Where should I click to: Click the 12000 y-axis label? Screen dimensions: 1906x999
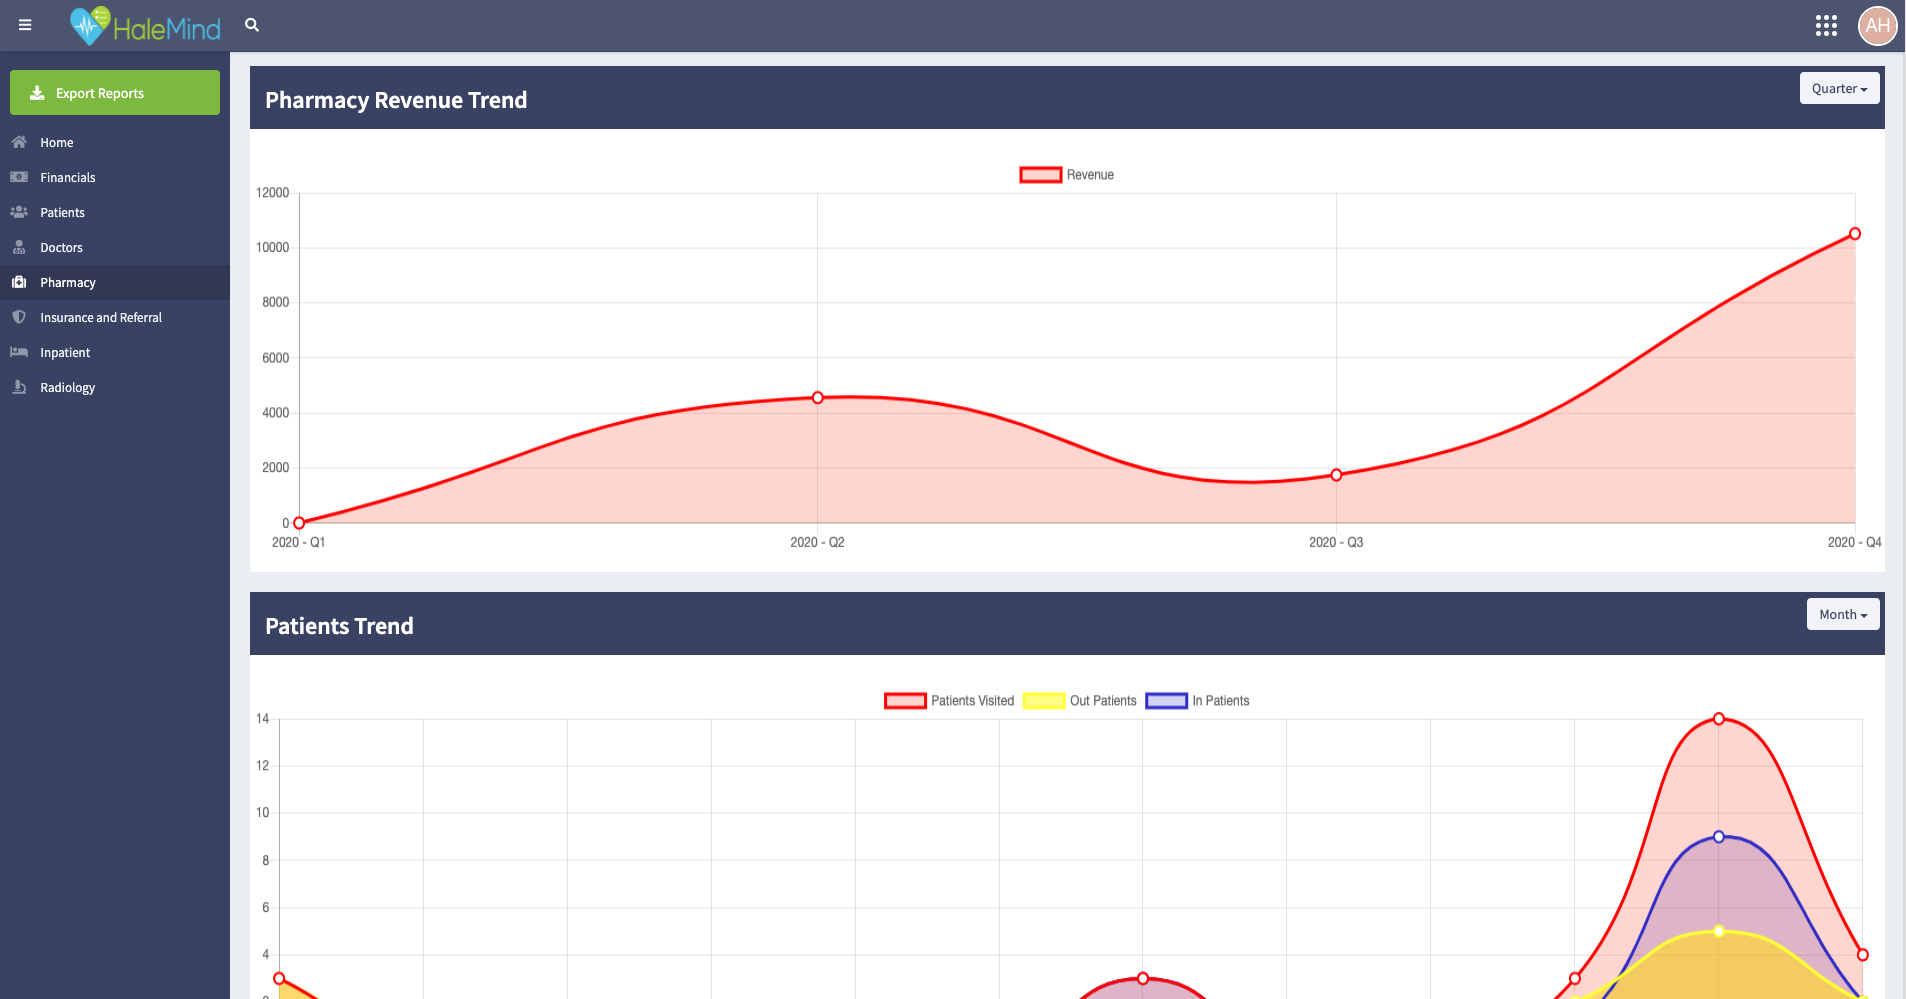(x=273, y=193)
